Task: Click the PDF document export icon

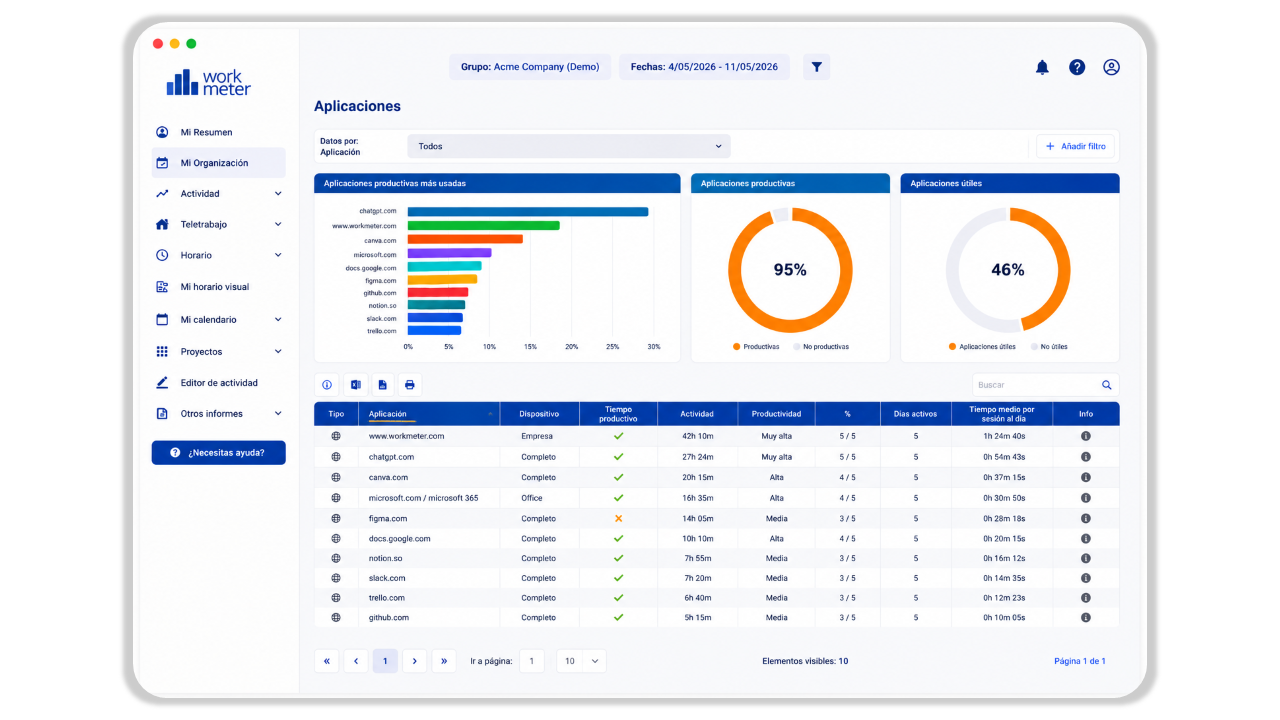Action: coord(382,385)
